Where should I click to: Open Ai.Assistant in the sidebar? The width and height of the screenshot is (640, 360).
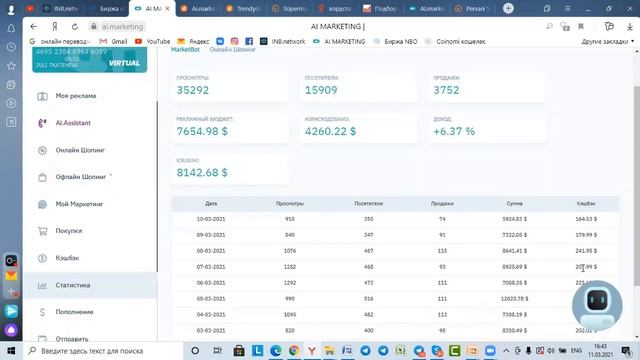click(73, 123)
